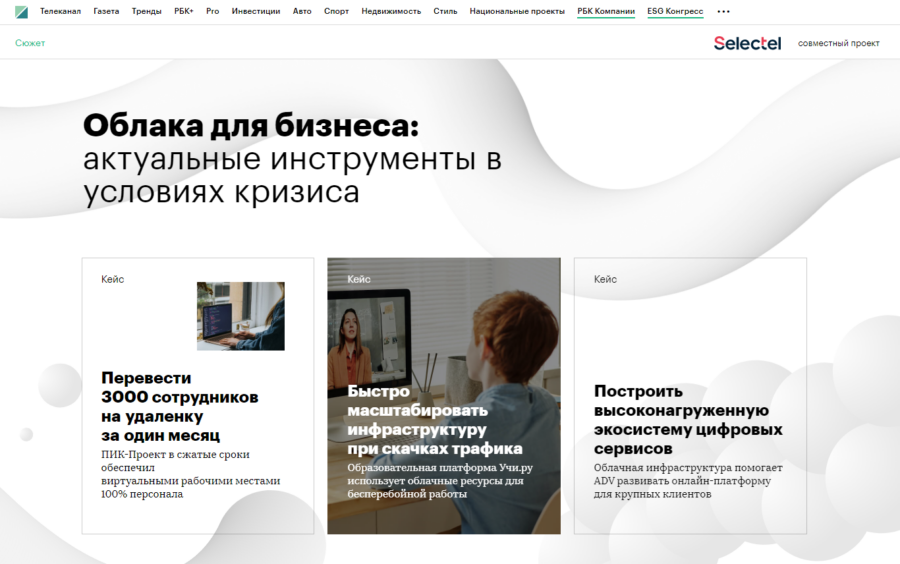This screenshot has height=564, width=900.
Task: Open the ESG Конгресс link
Action: pos(675,11)
